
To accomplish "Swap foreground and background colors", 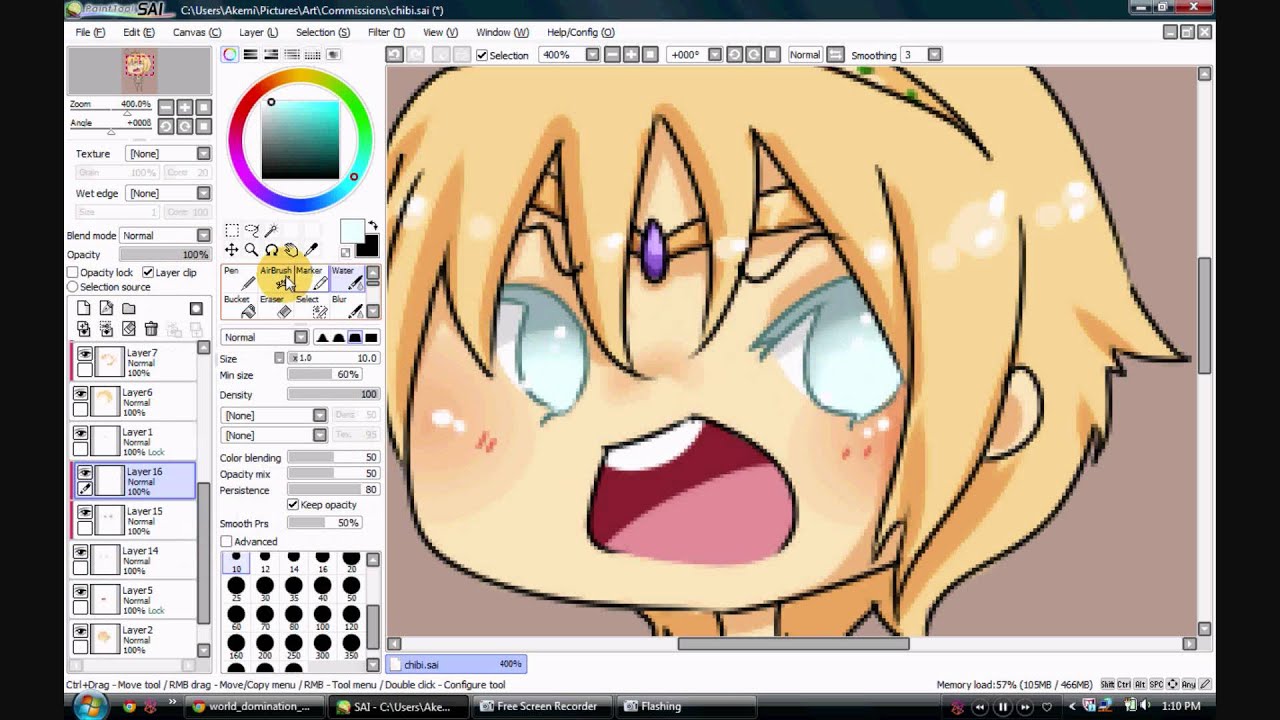I will point(372,226).
